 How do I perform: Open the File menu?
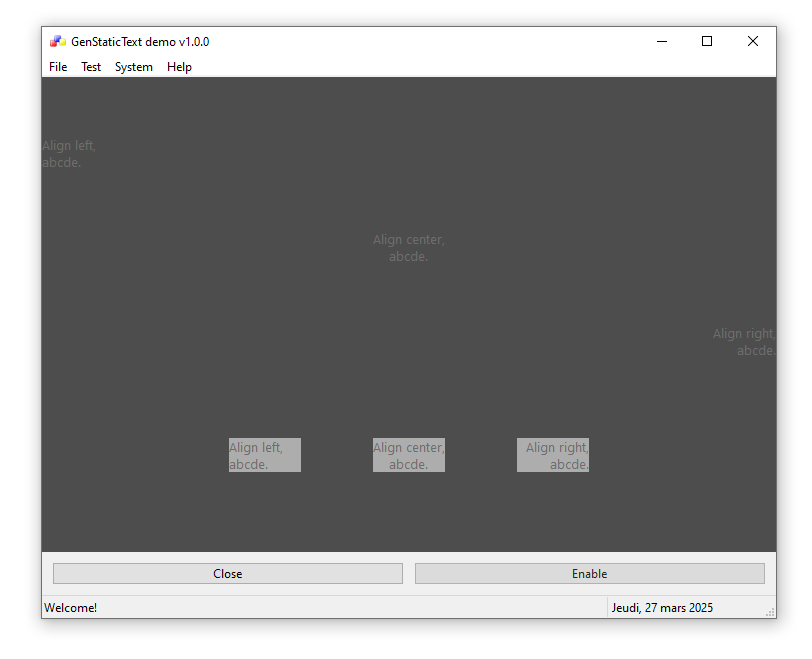click(x=58, y=67)
